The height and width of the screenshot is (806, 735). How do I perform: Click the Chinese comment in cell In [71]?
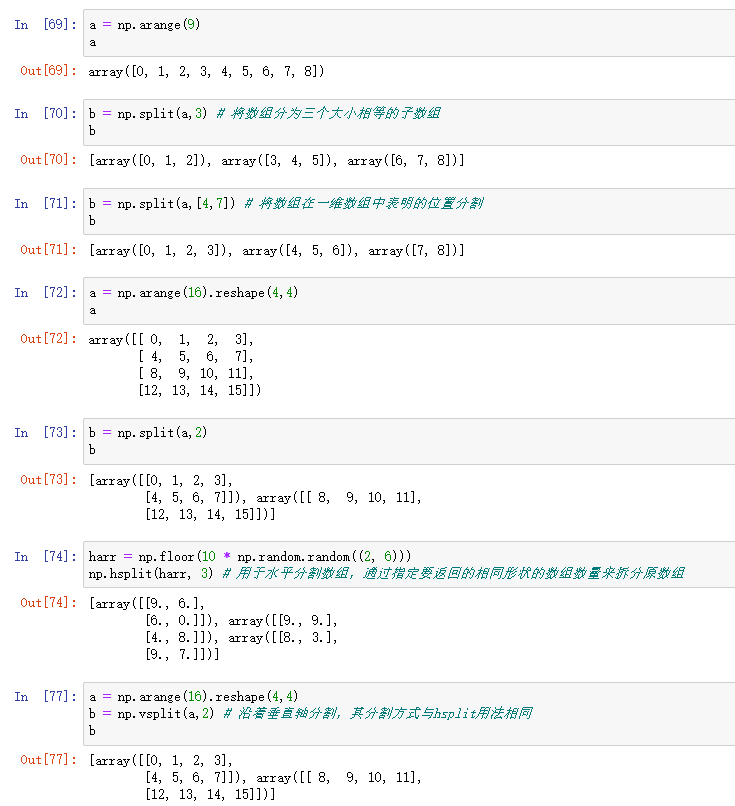pos(363,203)
